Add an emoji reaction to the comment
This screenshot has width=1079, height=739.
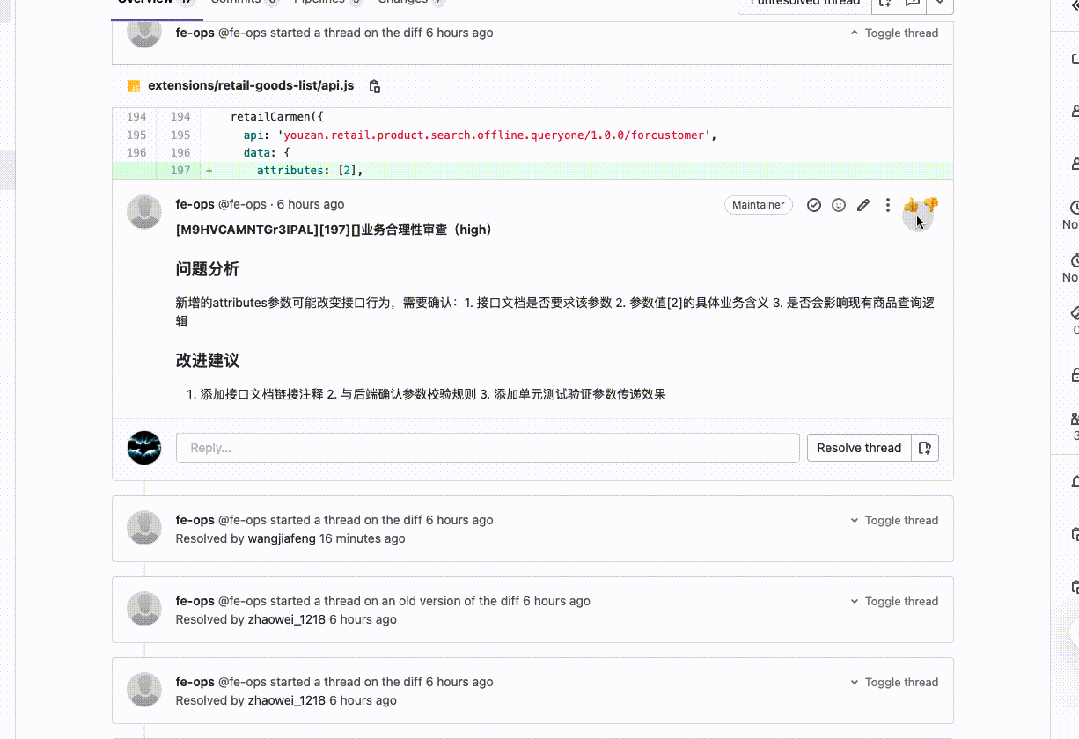[x=838, y=204]
